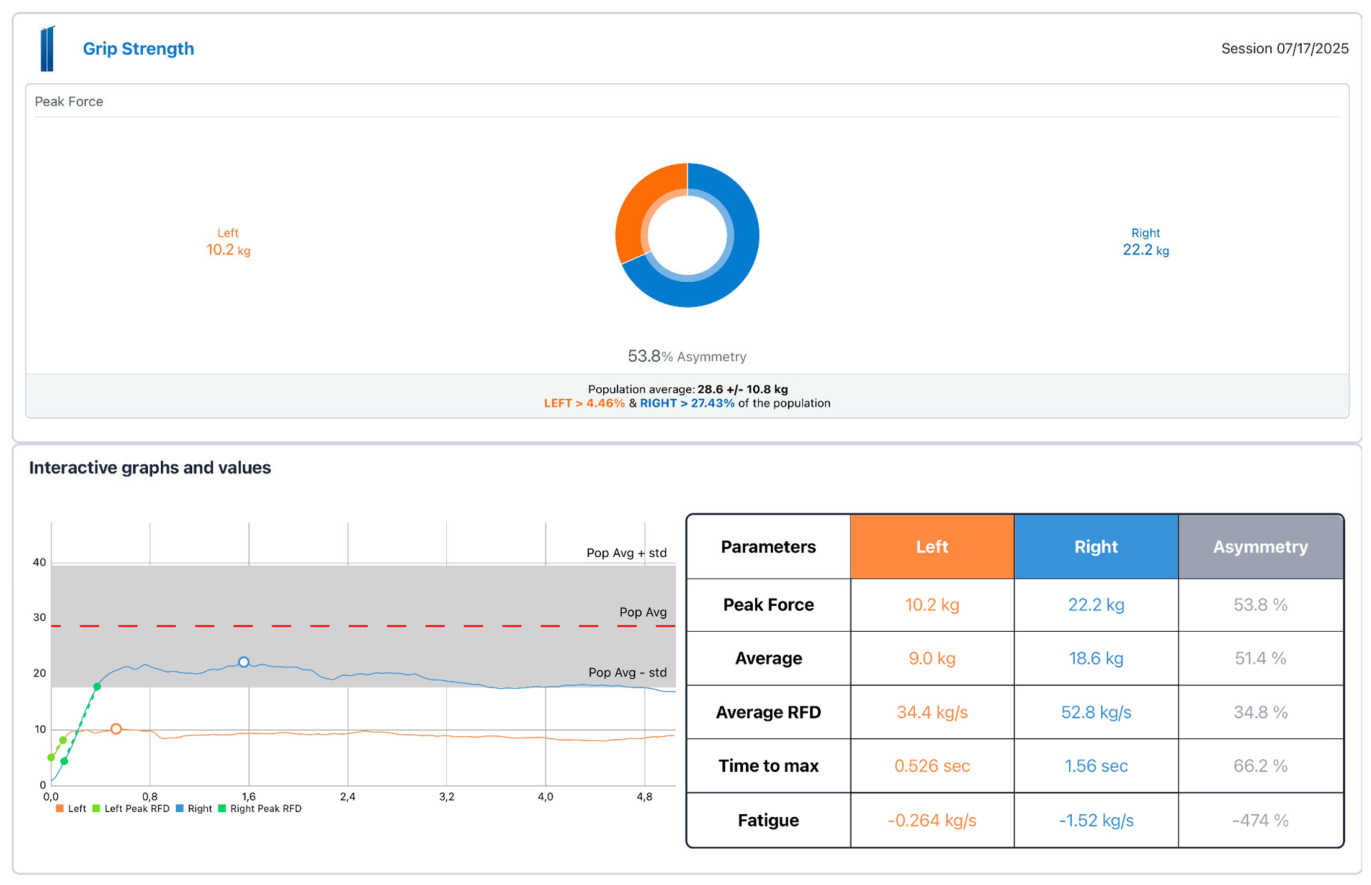1371x885 pixels.
Task: Click the Grip Strength title link
Action: point(138,49)
